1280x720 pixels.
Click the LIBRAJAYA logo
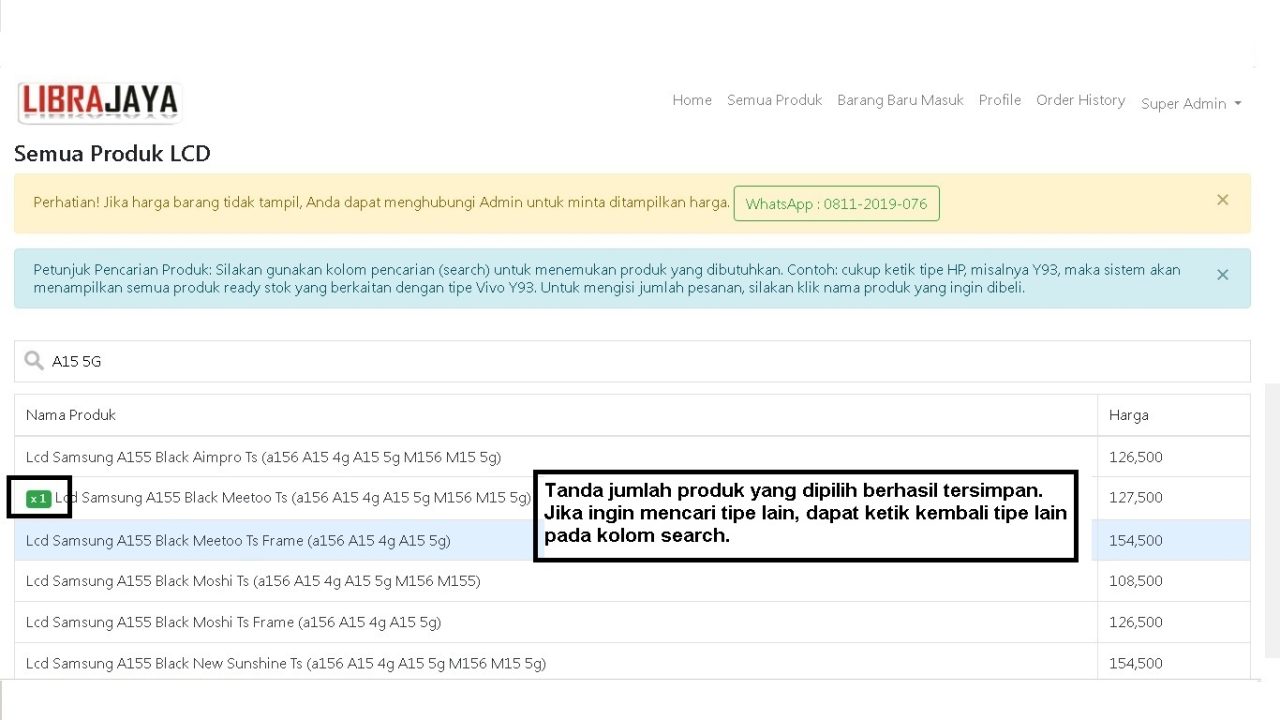click(x=99, y=102)
